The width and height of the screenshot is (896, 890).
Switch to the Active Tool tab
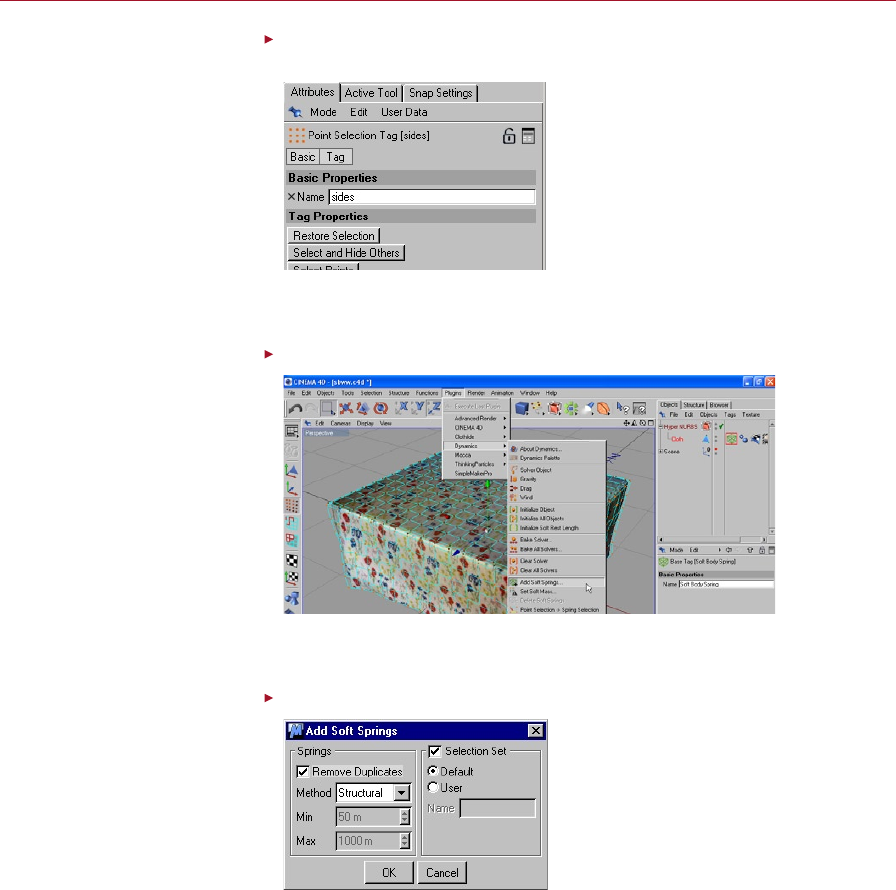(x=371, y=93)
